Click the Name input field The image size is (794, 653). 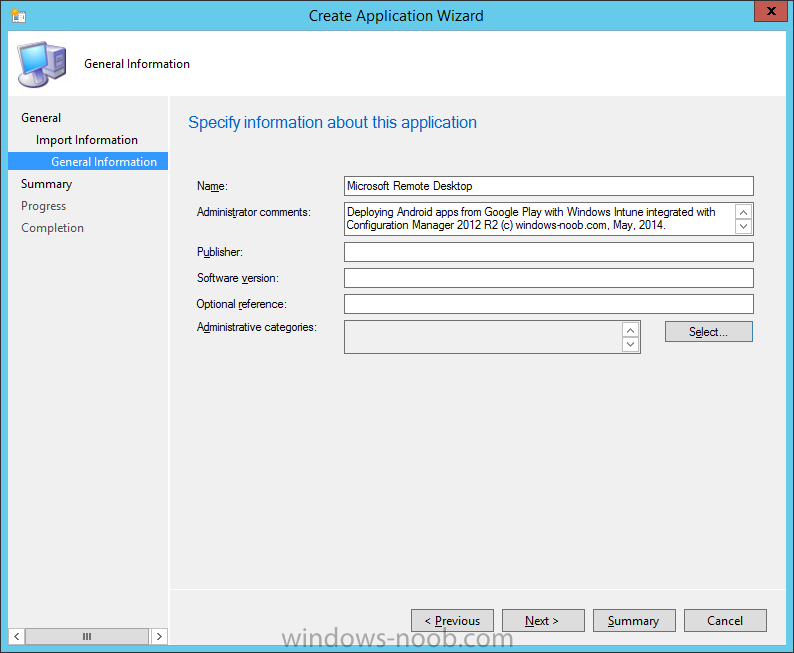pyautogui.click(x=548, y=186)
